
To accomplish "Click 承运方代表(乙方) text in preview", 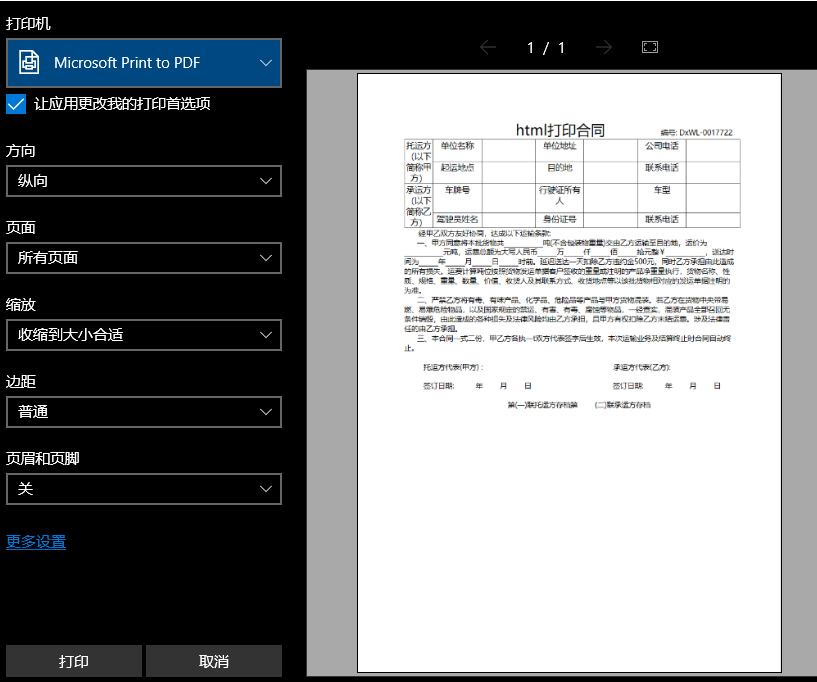I will pyautogui.click(x=642, y=367).
